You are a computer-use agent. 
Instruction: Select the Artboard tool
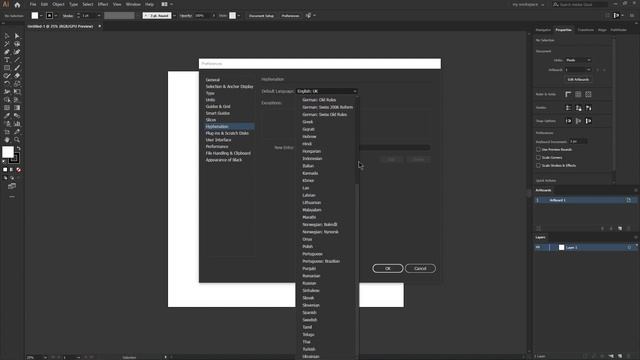coord(7,131)
